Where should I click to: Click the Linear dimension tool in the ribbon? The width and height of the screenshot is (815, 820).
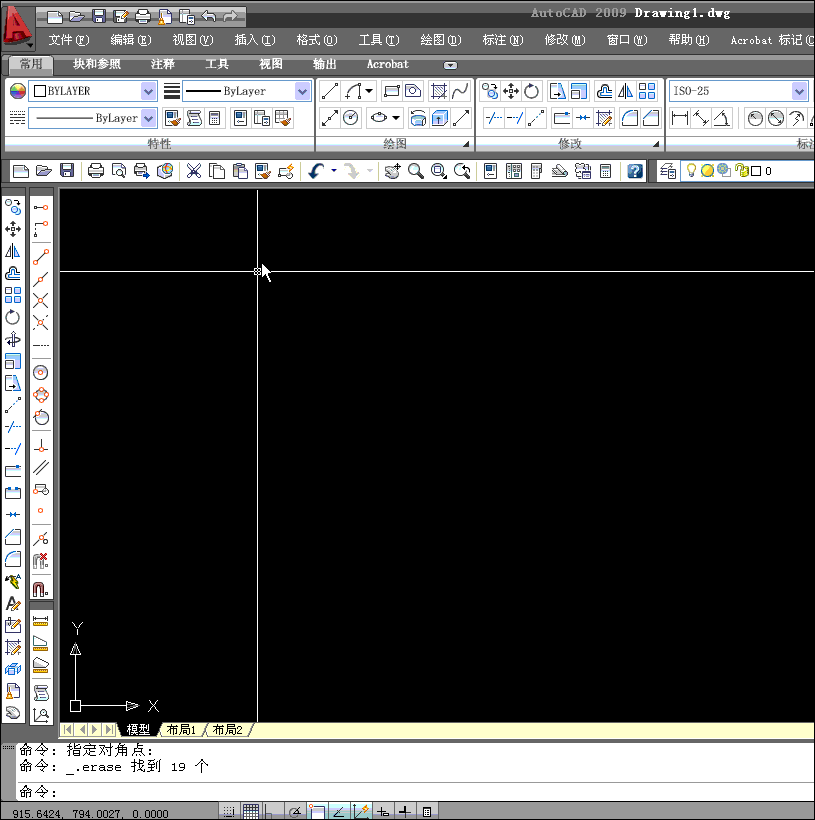tap(680, 118)
